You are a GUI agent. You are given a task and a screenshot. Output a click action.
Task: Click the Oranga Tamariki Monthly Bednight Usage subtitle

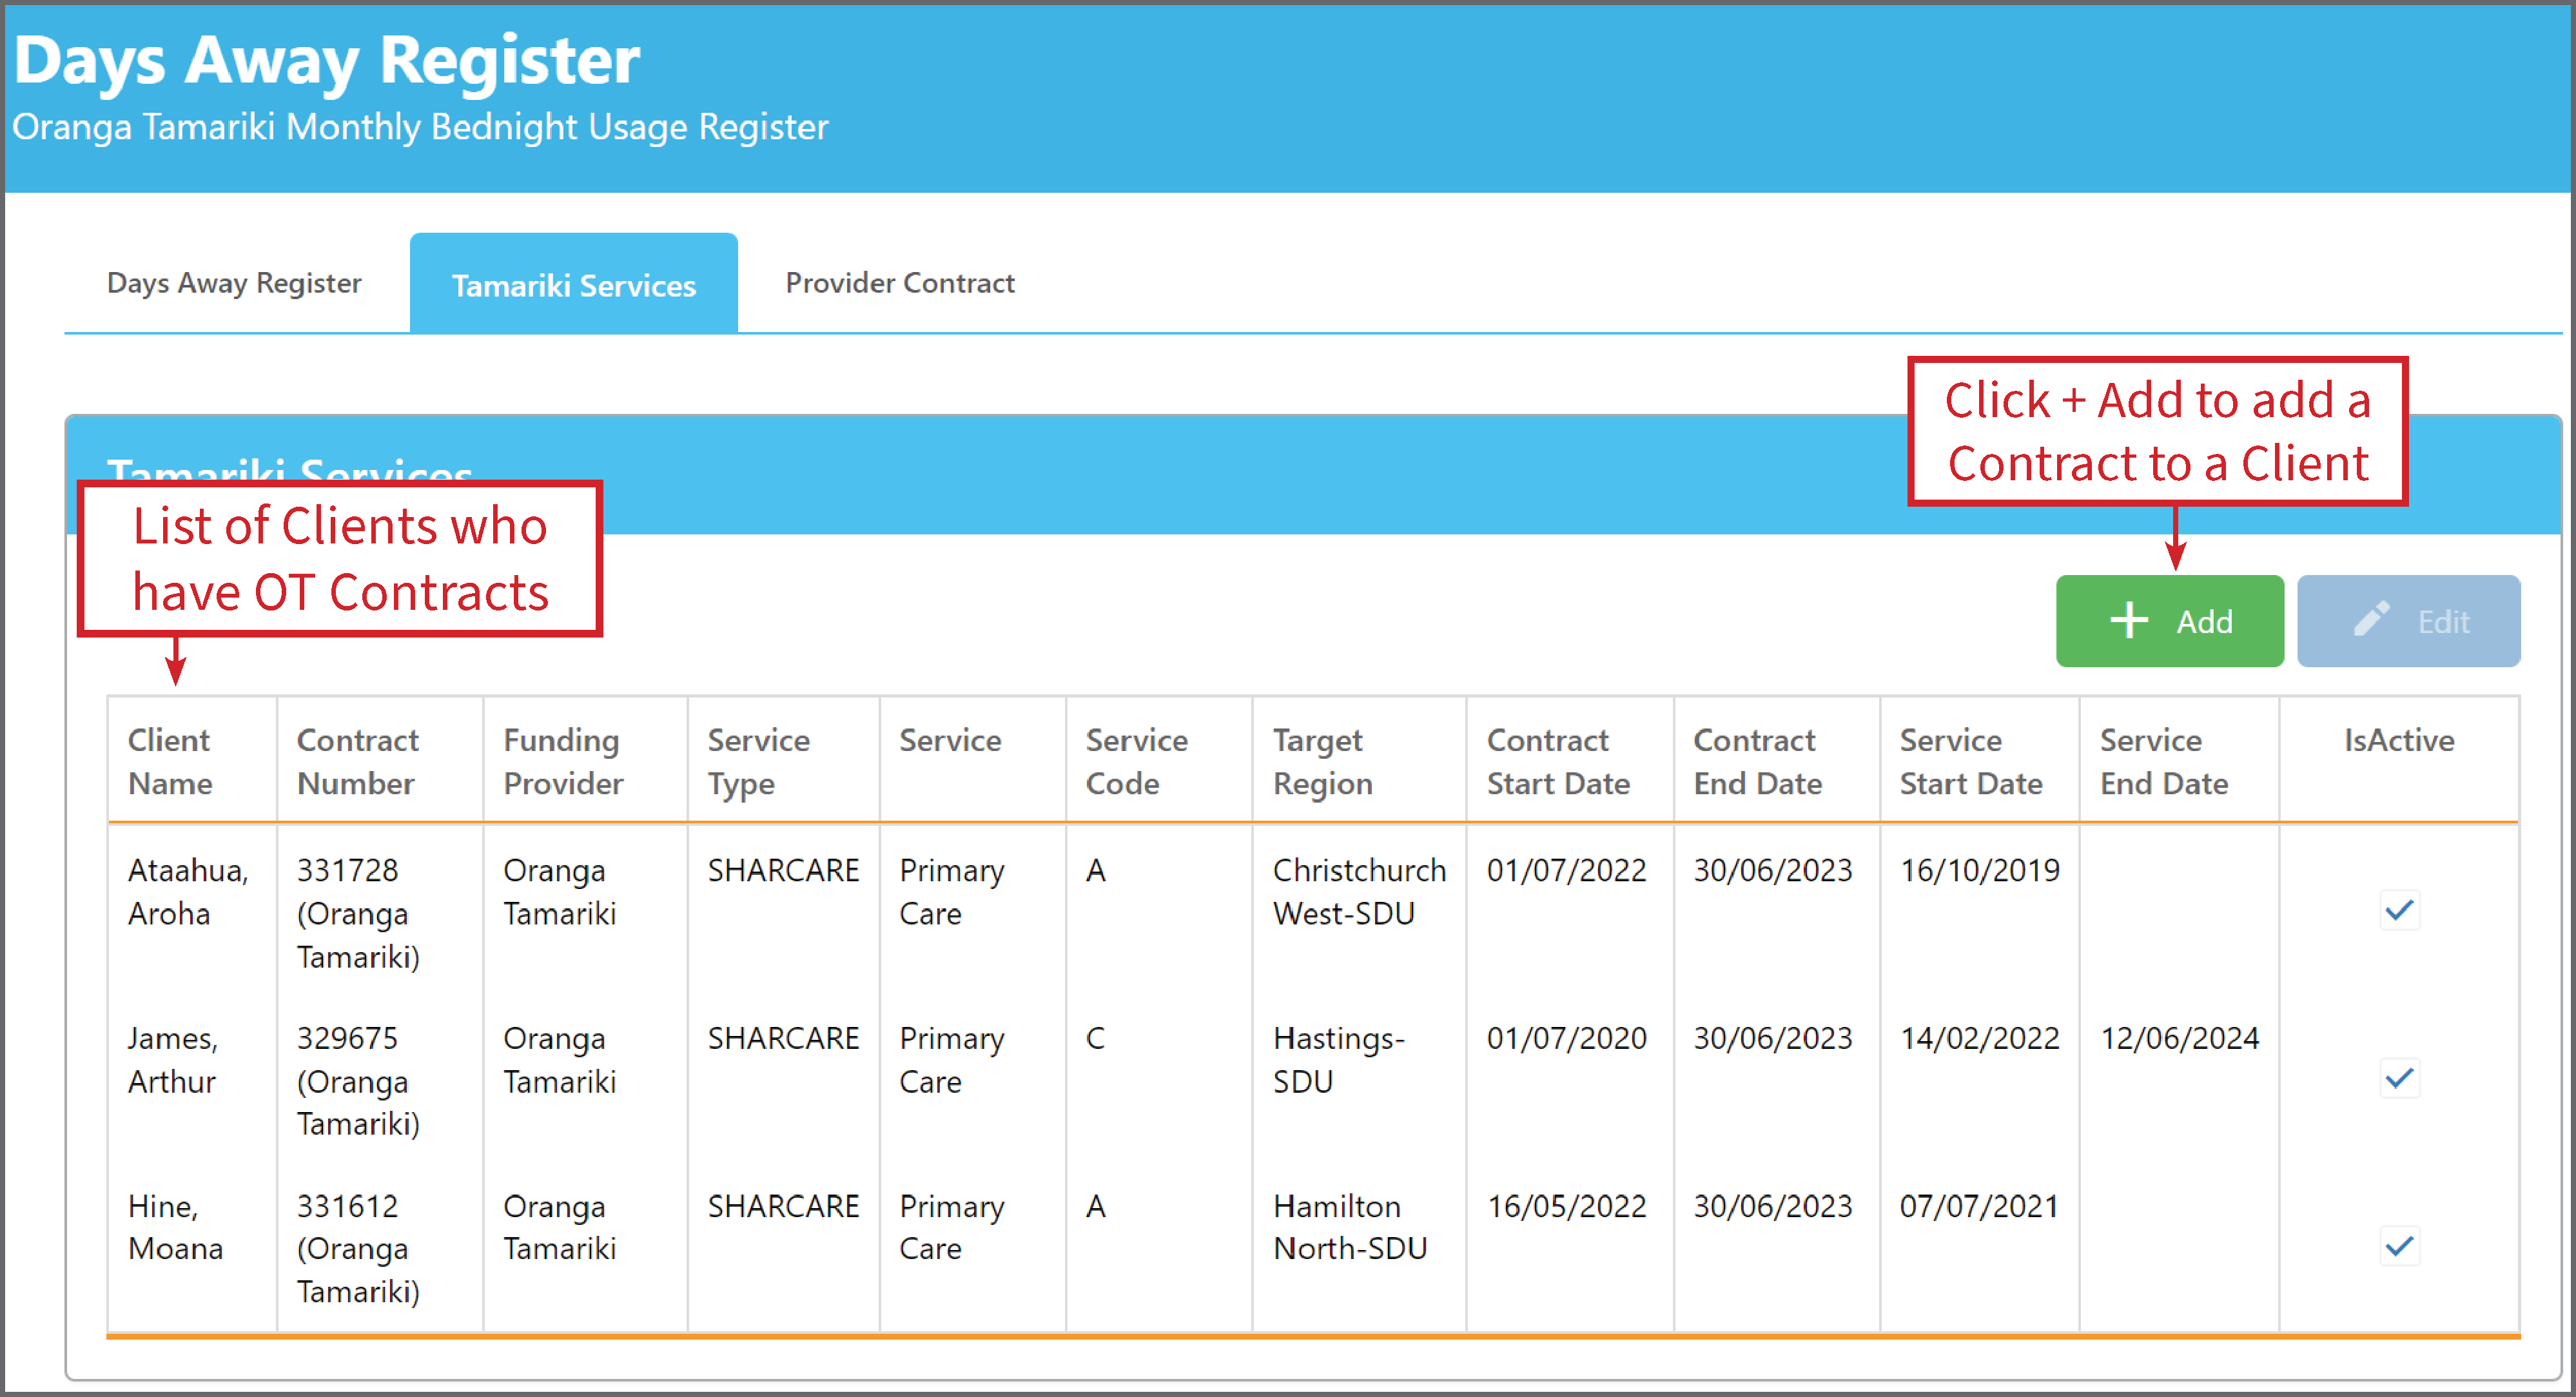tap(420, 127)
